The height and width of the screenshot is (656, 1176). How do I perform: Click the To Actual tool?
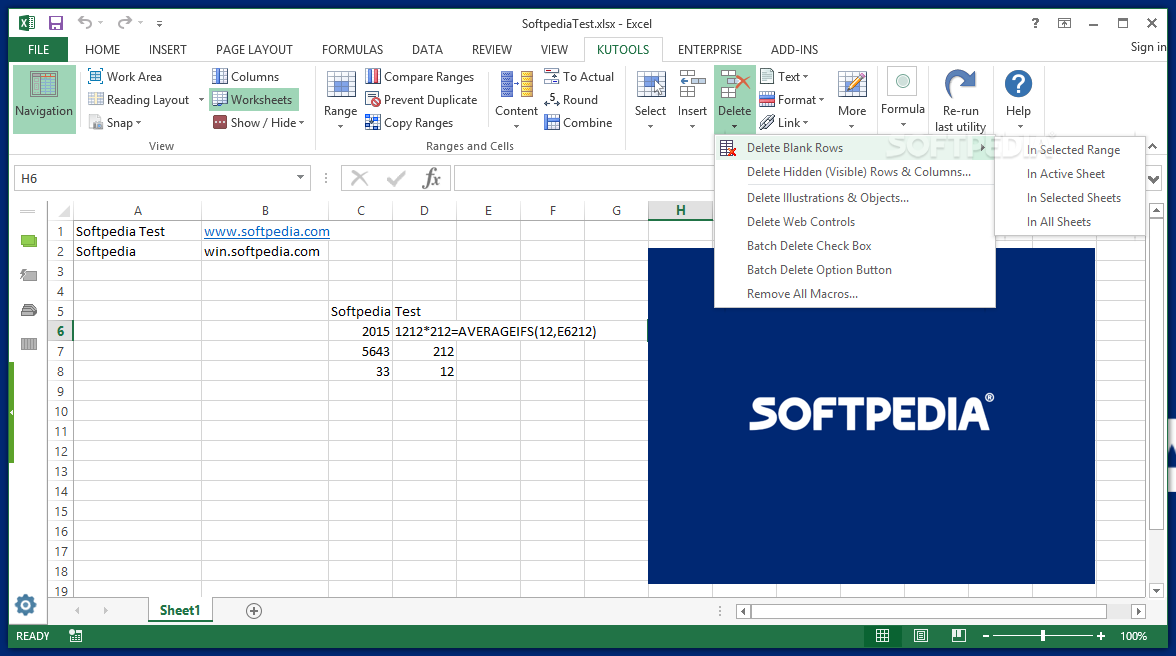click(579, 76)
